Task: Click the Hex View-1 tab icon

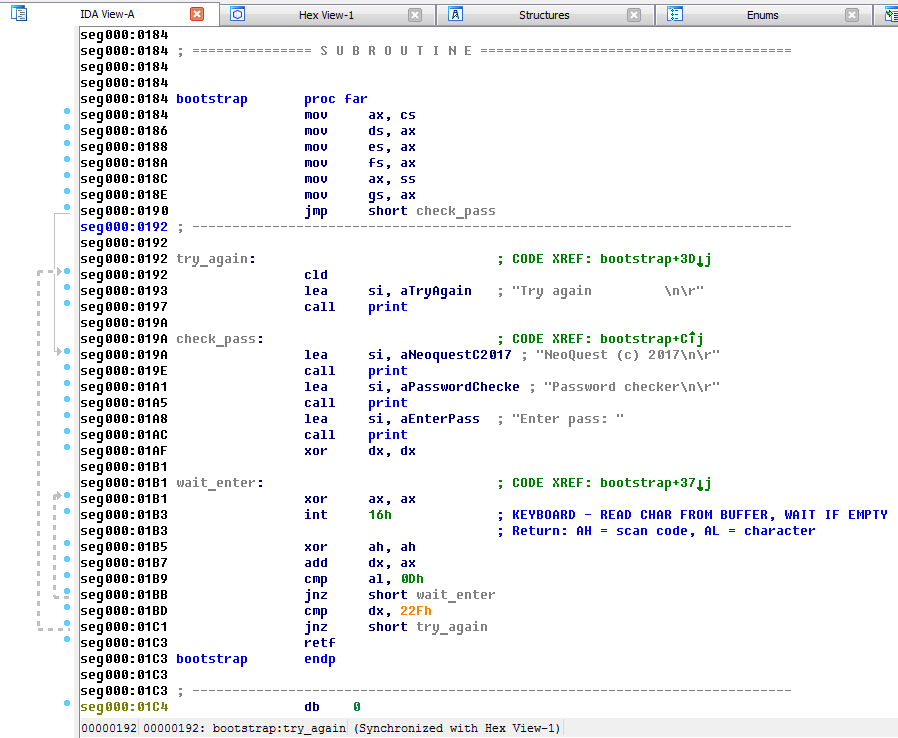Action: [237, 14]
